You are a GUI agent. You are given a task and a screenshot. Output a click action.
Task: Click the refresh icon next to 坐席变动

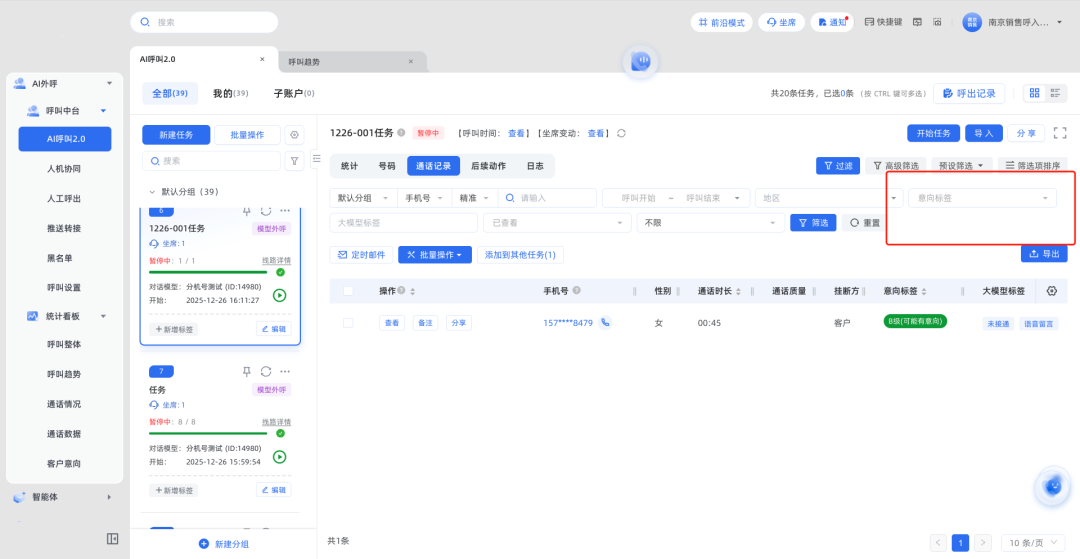pos(621,133)
